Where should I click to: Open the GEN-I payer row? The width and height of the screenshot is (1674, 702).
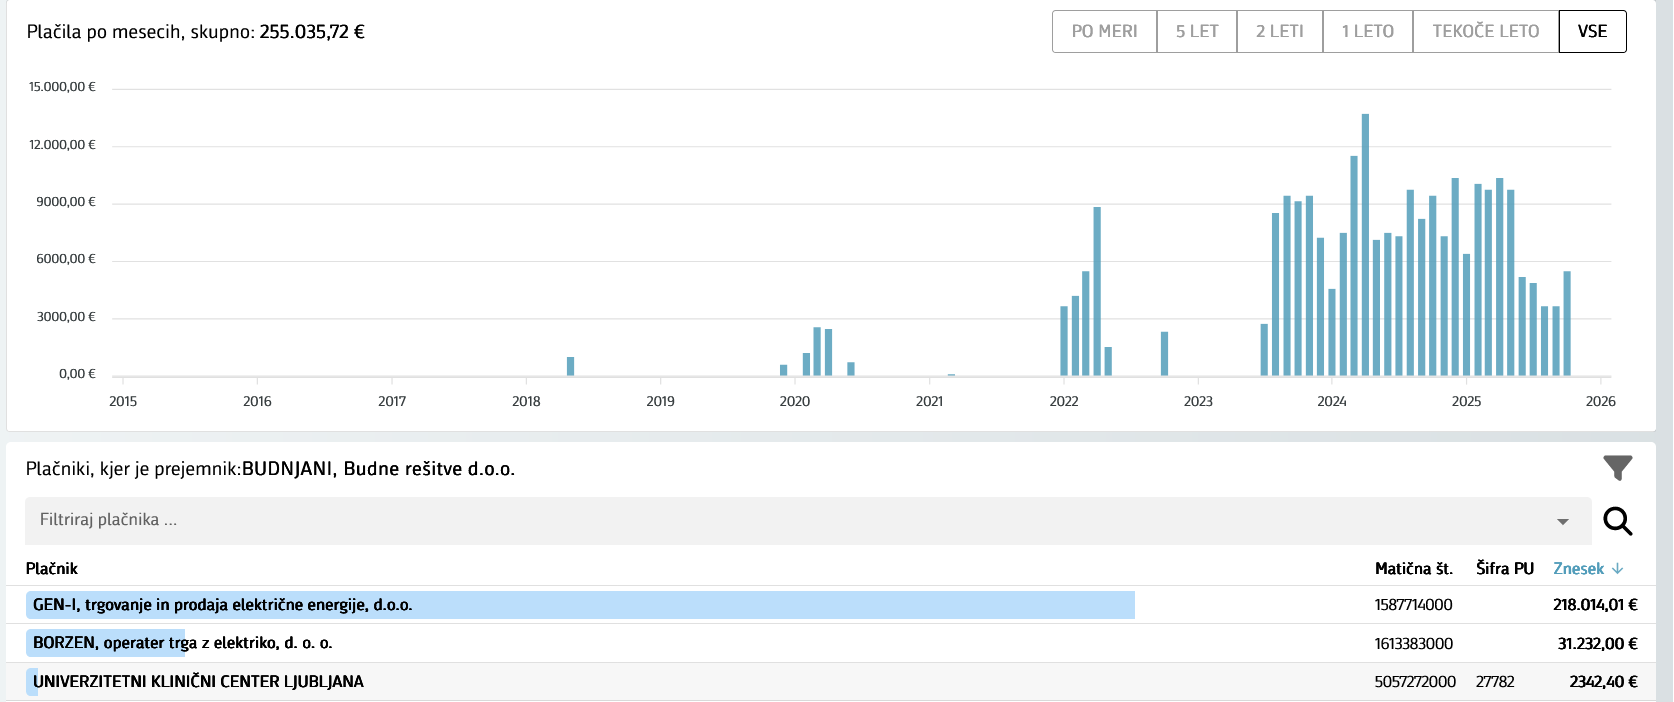222,605
